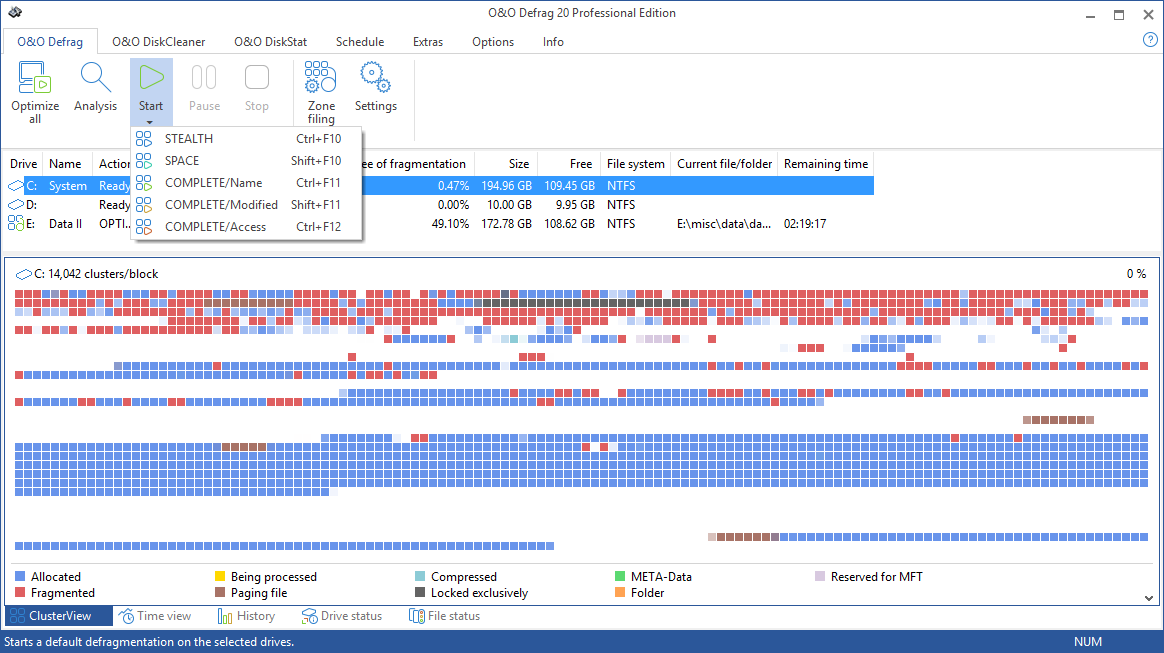Click the COMPLETE/Modified method icon
The height and width of the screenshot is (653, 1164).
(144, 205)
